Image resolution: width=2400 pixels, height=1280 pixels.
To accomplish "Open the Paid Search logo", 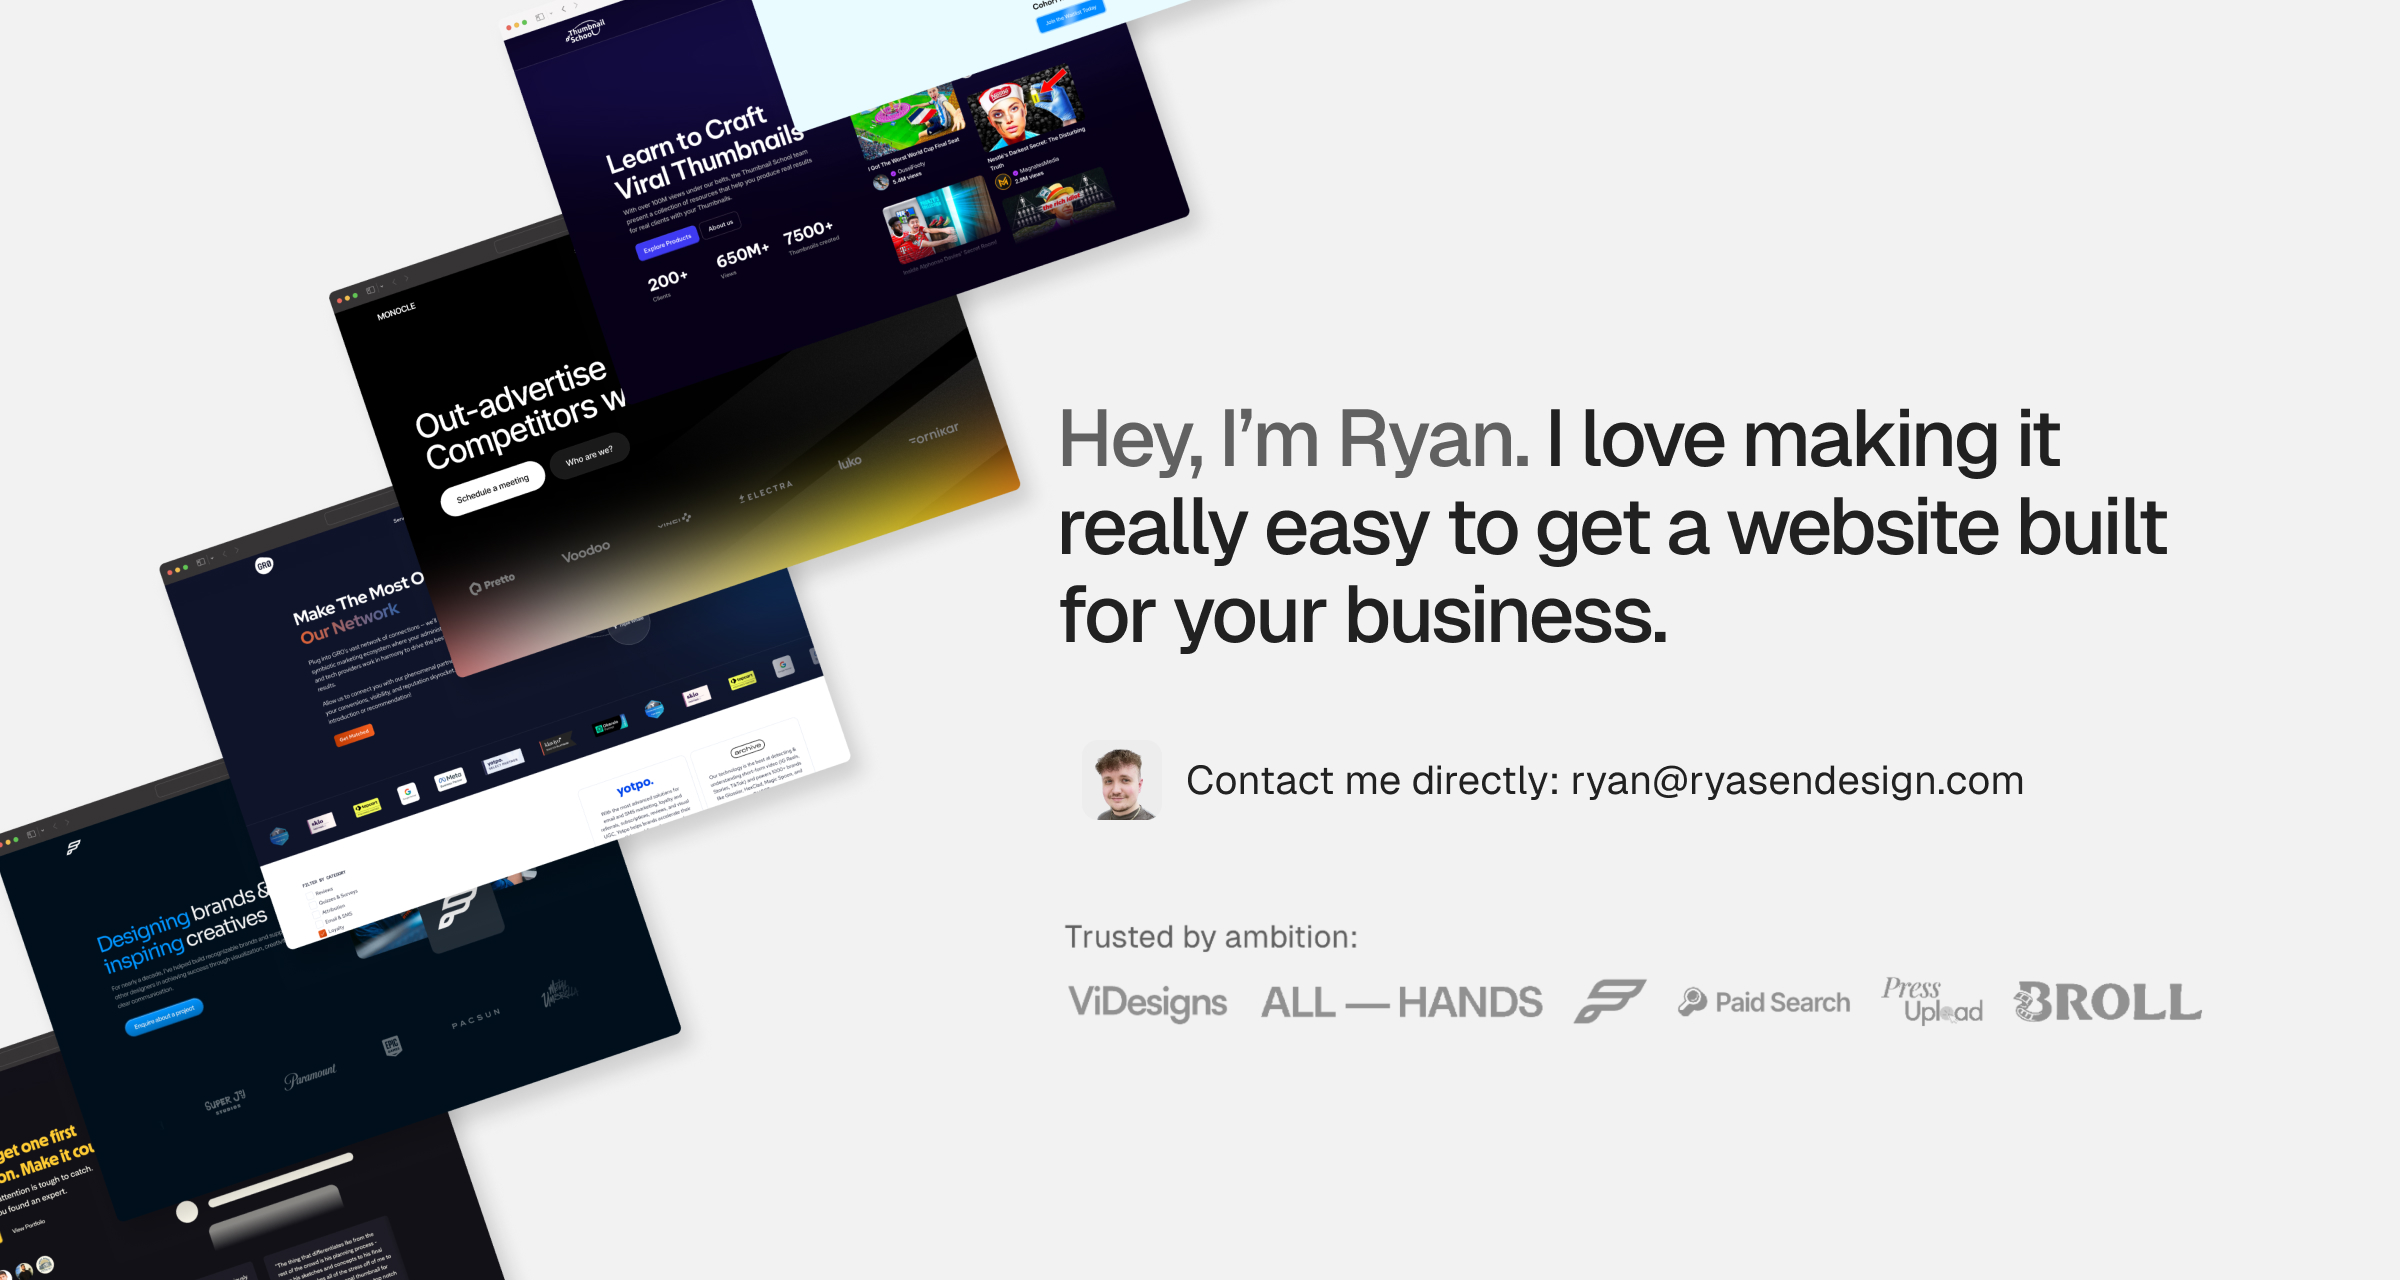I will [1764, 1002].
